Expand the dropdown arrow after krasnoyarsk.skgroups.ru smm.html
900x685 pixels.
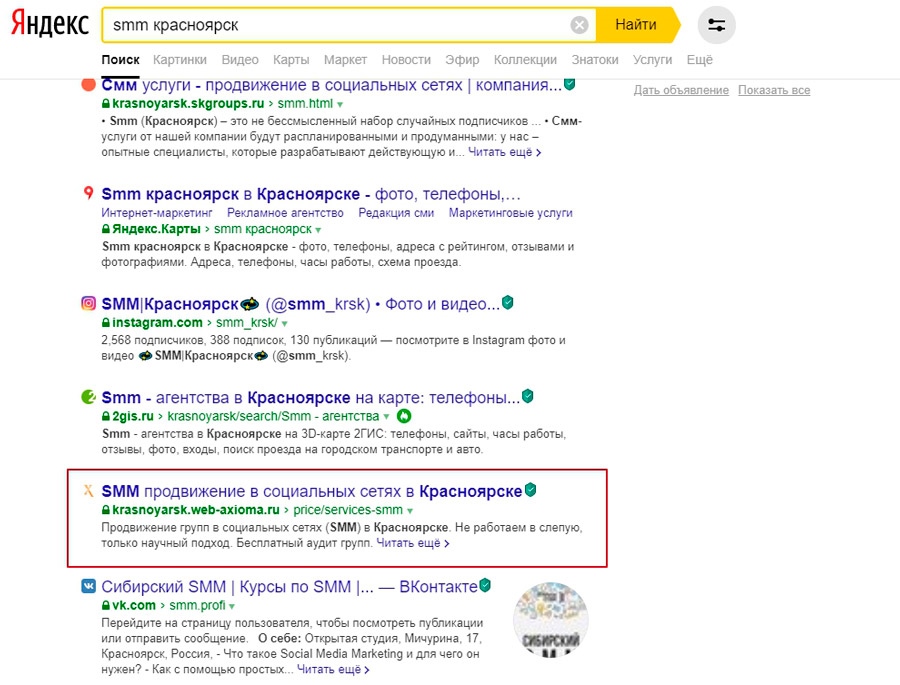[x=340, y=104]
